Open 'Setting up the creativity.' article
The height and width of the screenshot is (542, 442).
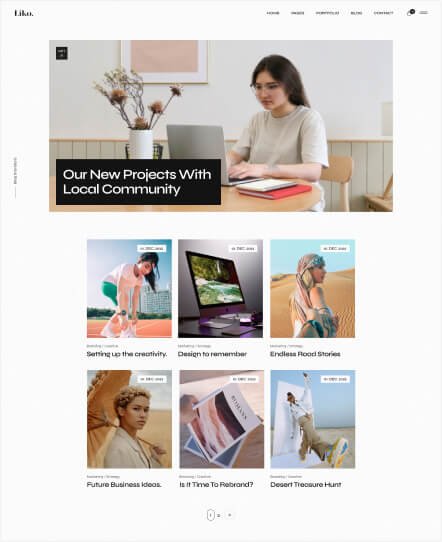[x=127, y=354]
